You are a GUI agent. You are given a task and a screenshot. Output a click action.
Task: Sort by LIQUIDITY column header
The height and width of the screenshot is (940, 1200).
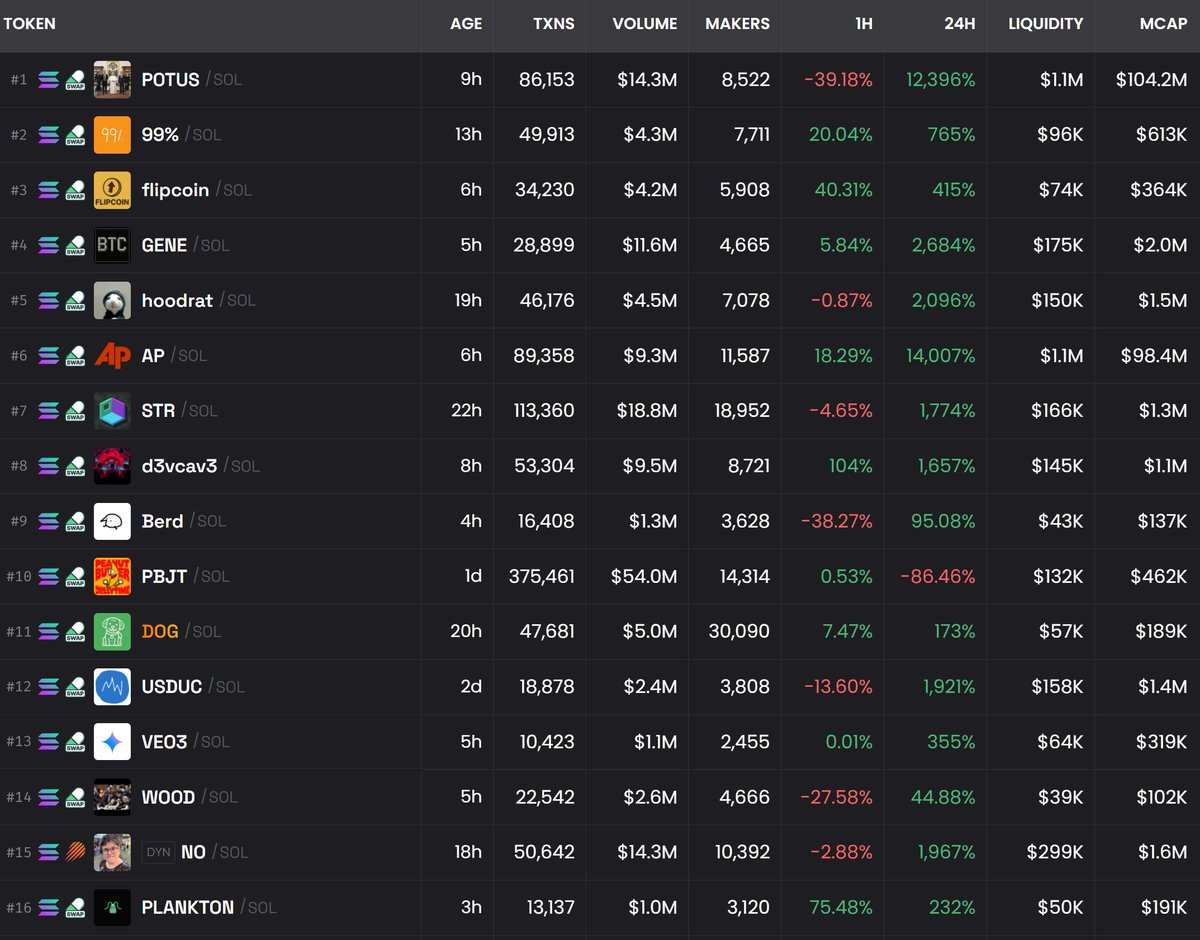click(x=1046, y=24)
